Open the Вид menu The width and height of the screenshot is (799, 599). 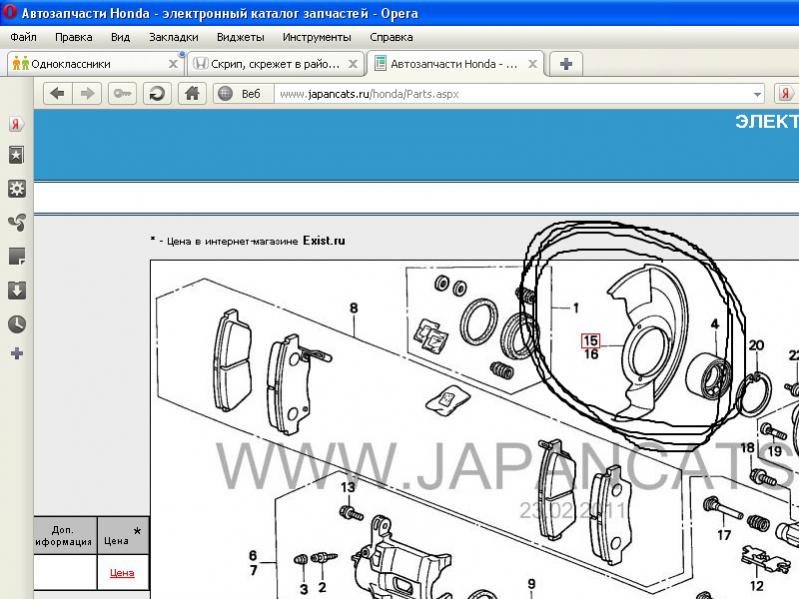point(120,37)
